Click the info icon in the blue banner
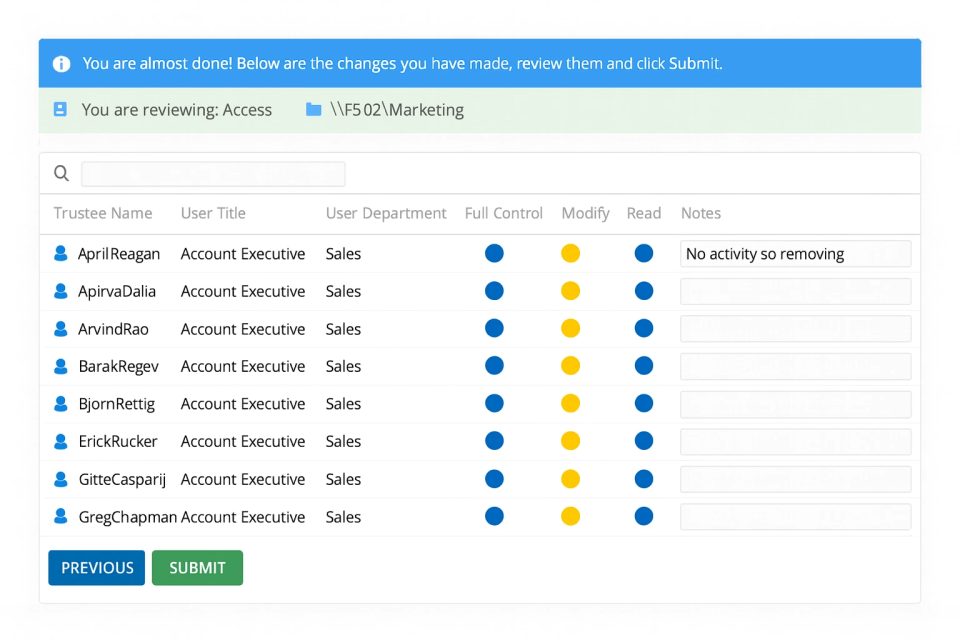Viewport: 960px width, 640px height. [x=61, y=62]
